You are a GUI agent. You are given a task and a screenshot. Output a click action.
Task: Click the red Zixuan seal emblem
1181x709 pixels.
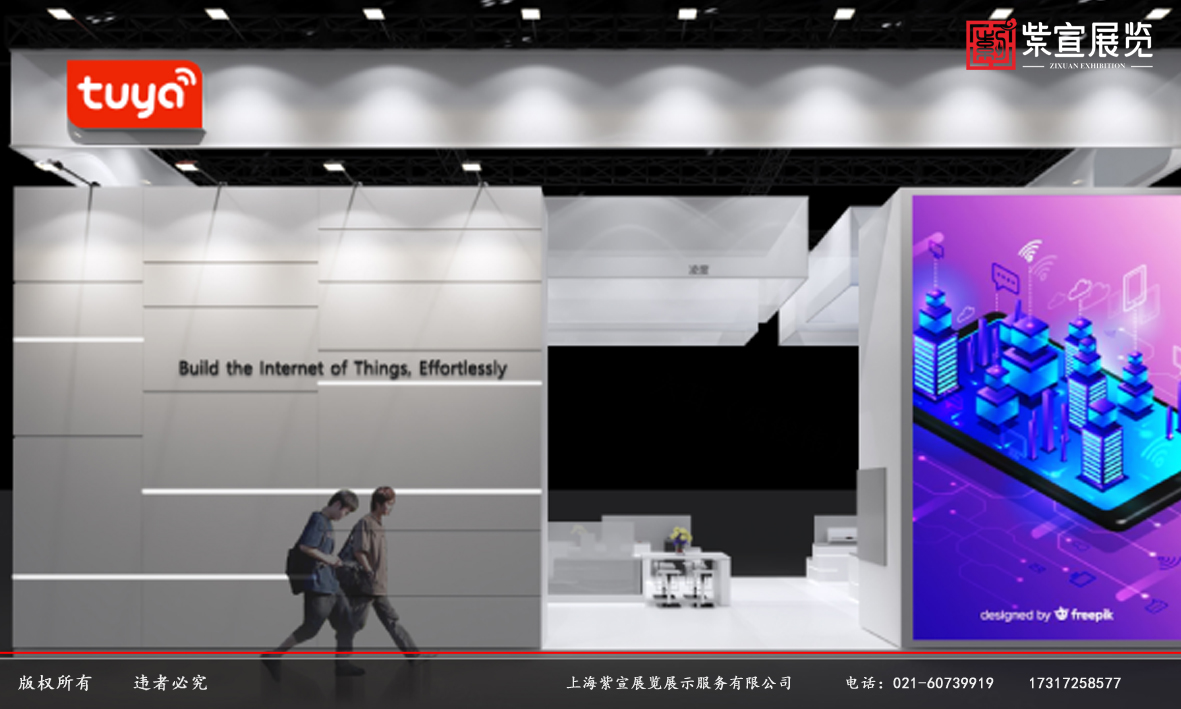click(990, 45)
